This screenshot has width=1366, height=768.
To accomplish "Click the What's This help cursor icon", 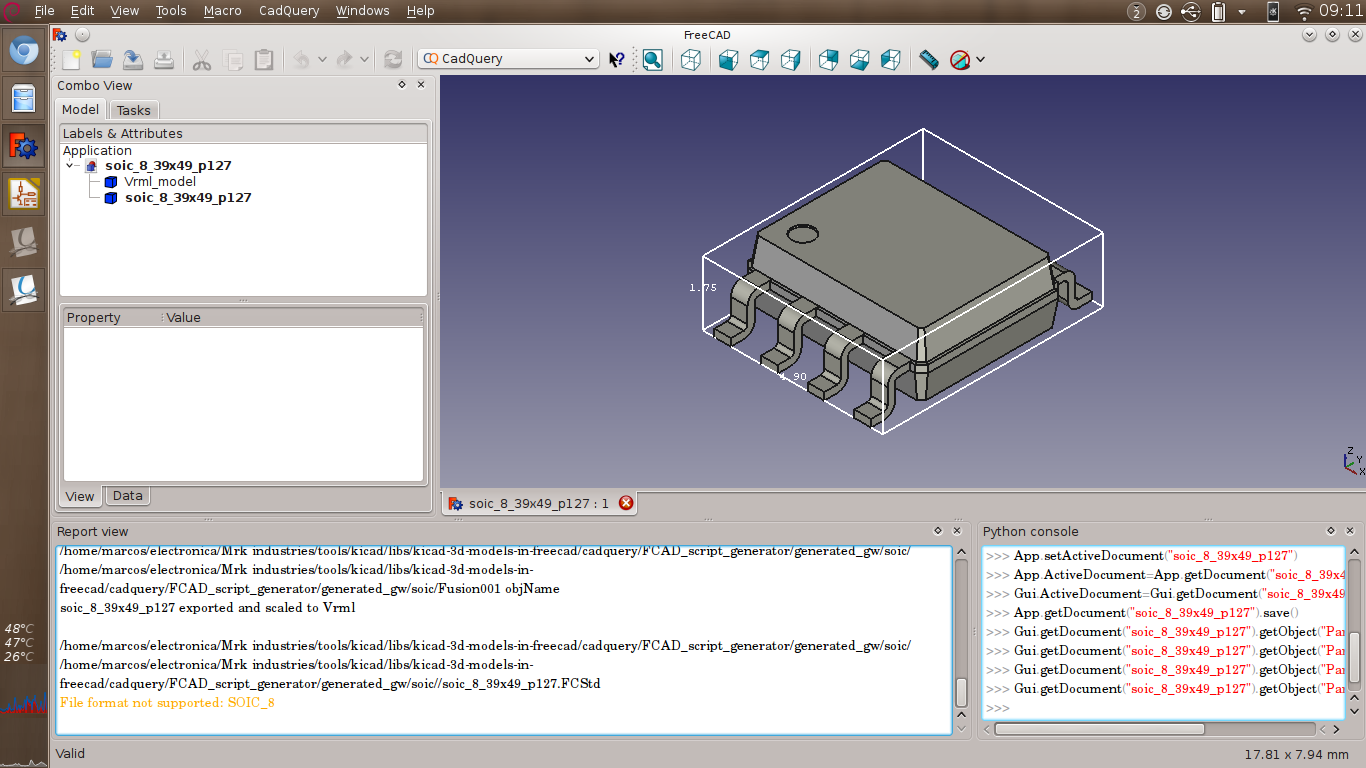I will click(x=617, y=60).
